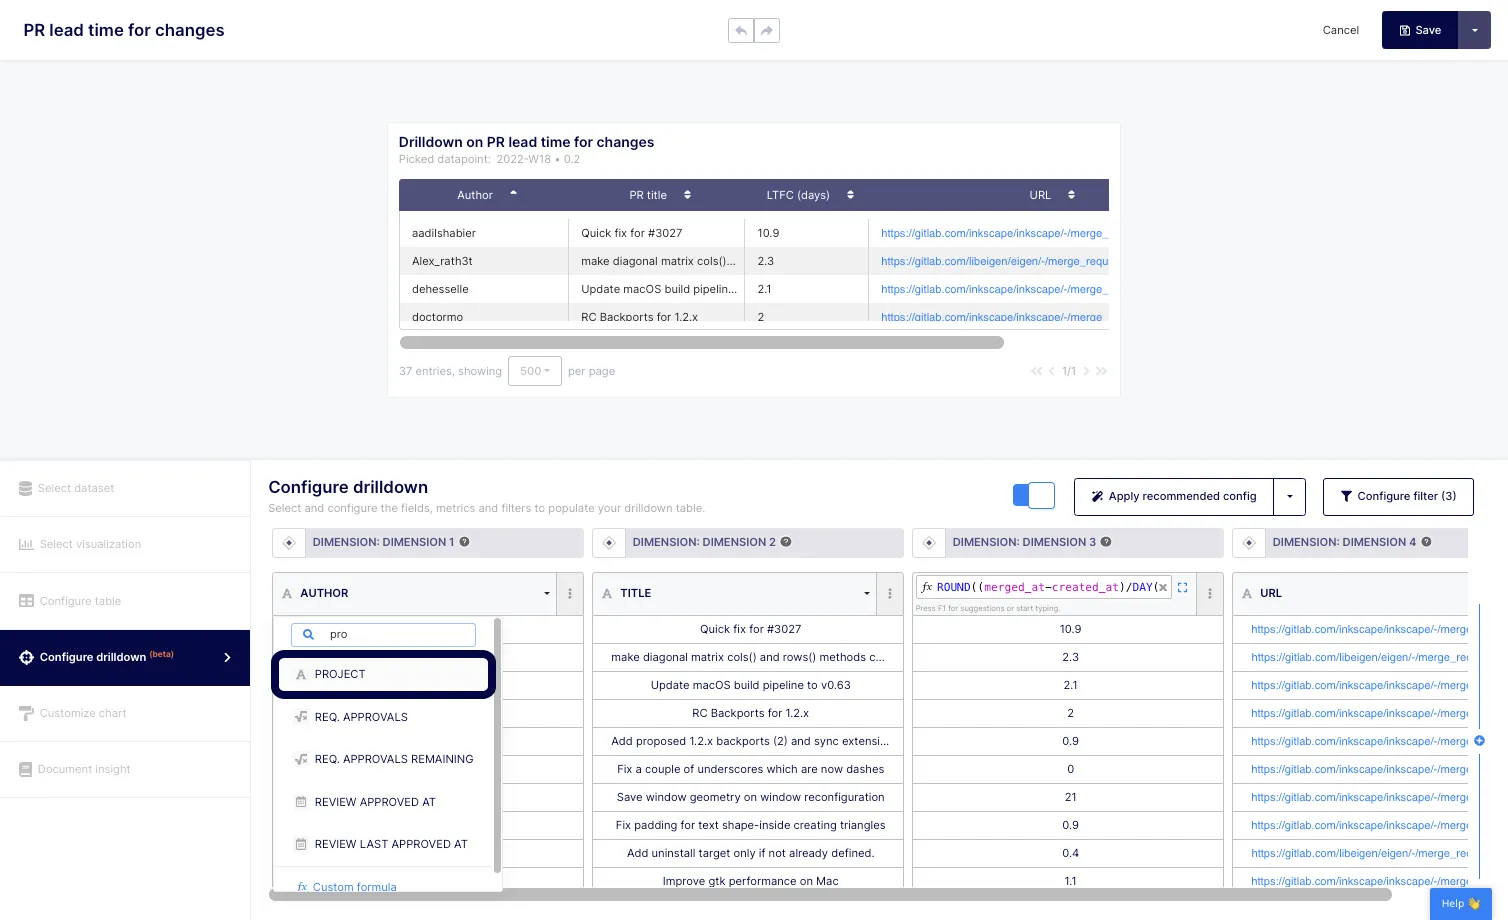This screenshot has height=920, width=1508.
Task: Select the Select dataset database icon
Action: pyautogui.click(x=25, y=488)
